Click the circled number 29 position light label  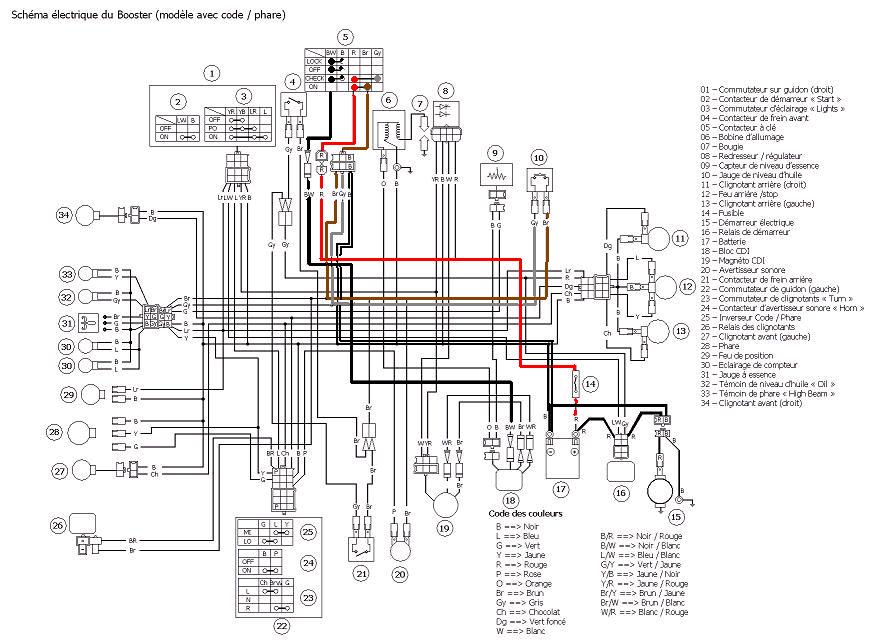pos(68,395)
